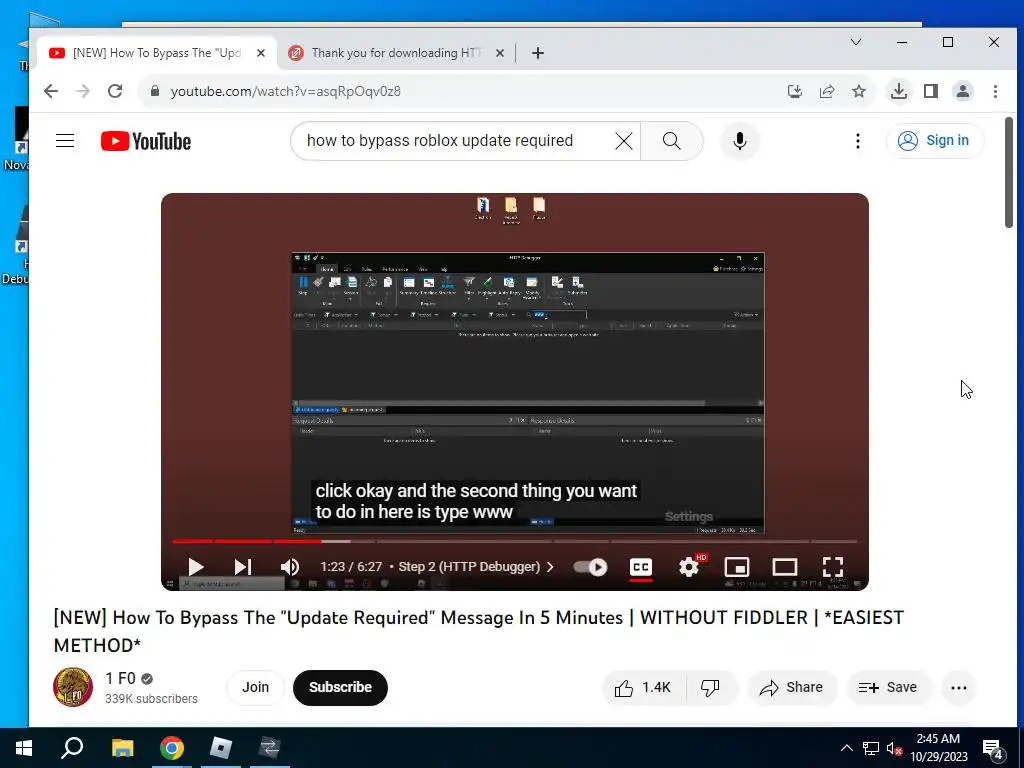Toggle the autoplay switch
Viewport: 1024px width, 768px height.
pyautogui.click(x=590, y=566)
